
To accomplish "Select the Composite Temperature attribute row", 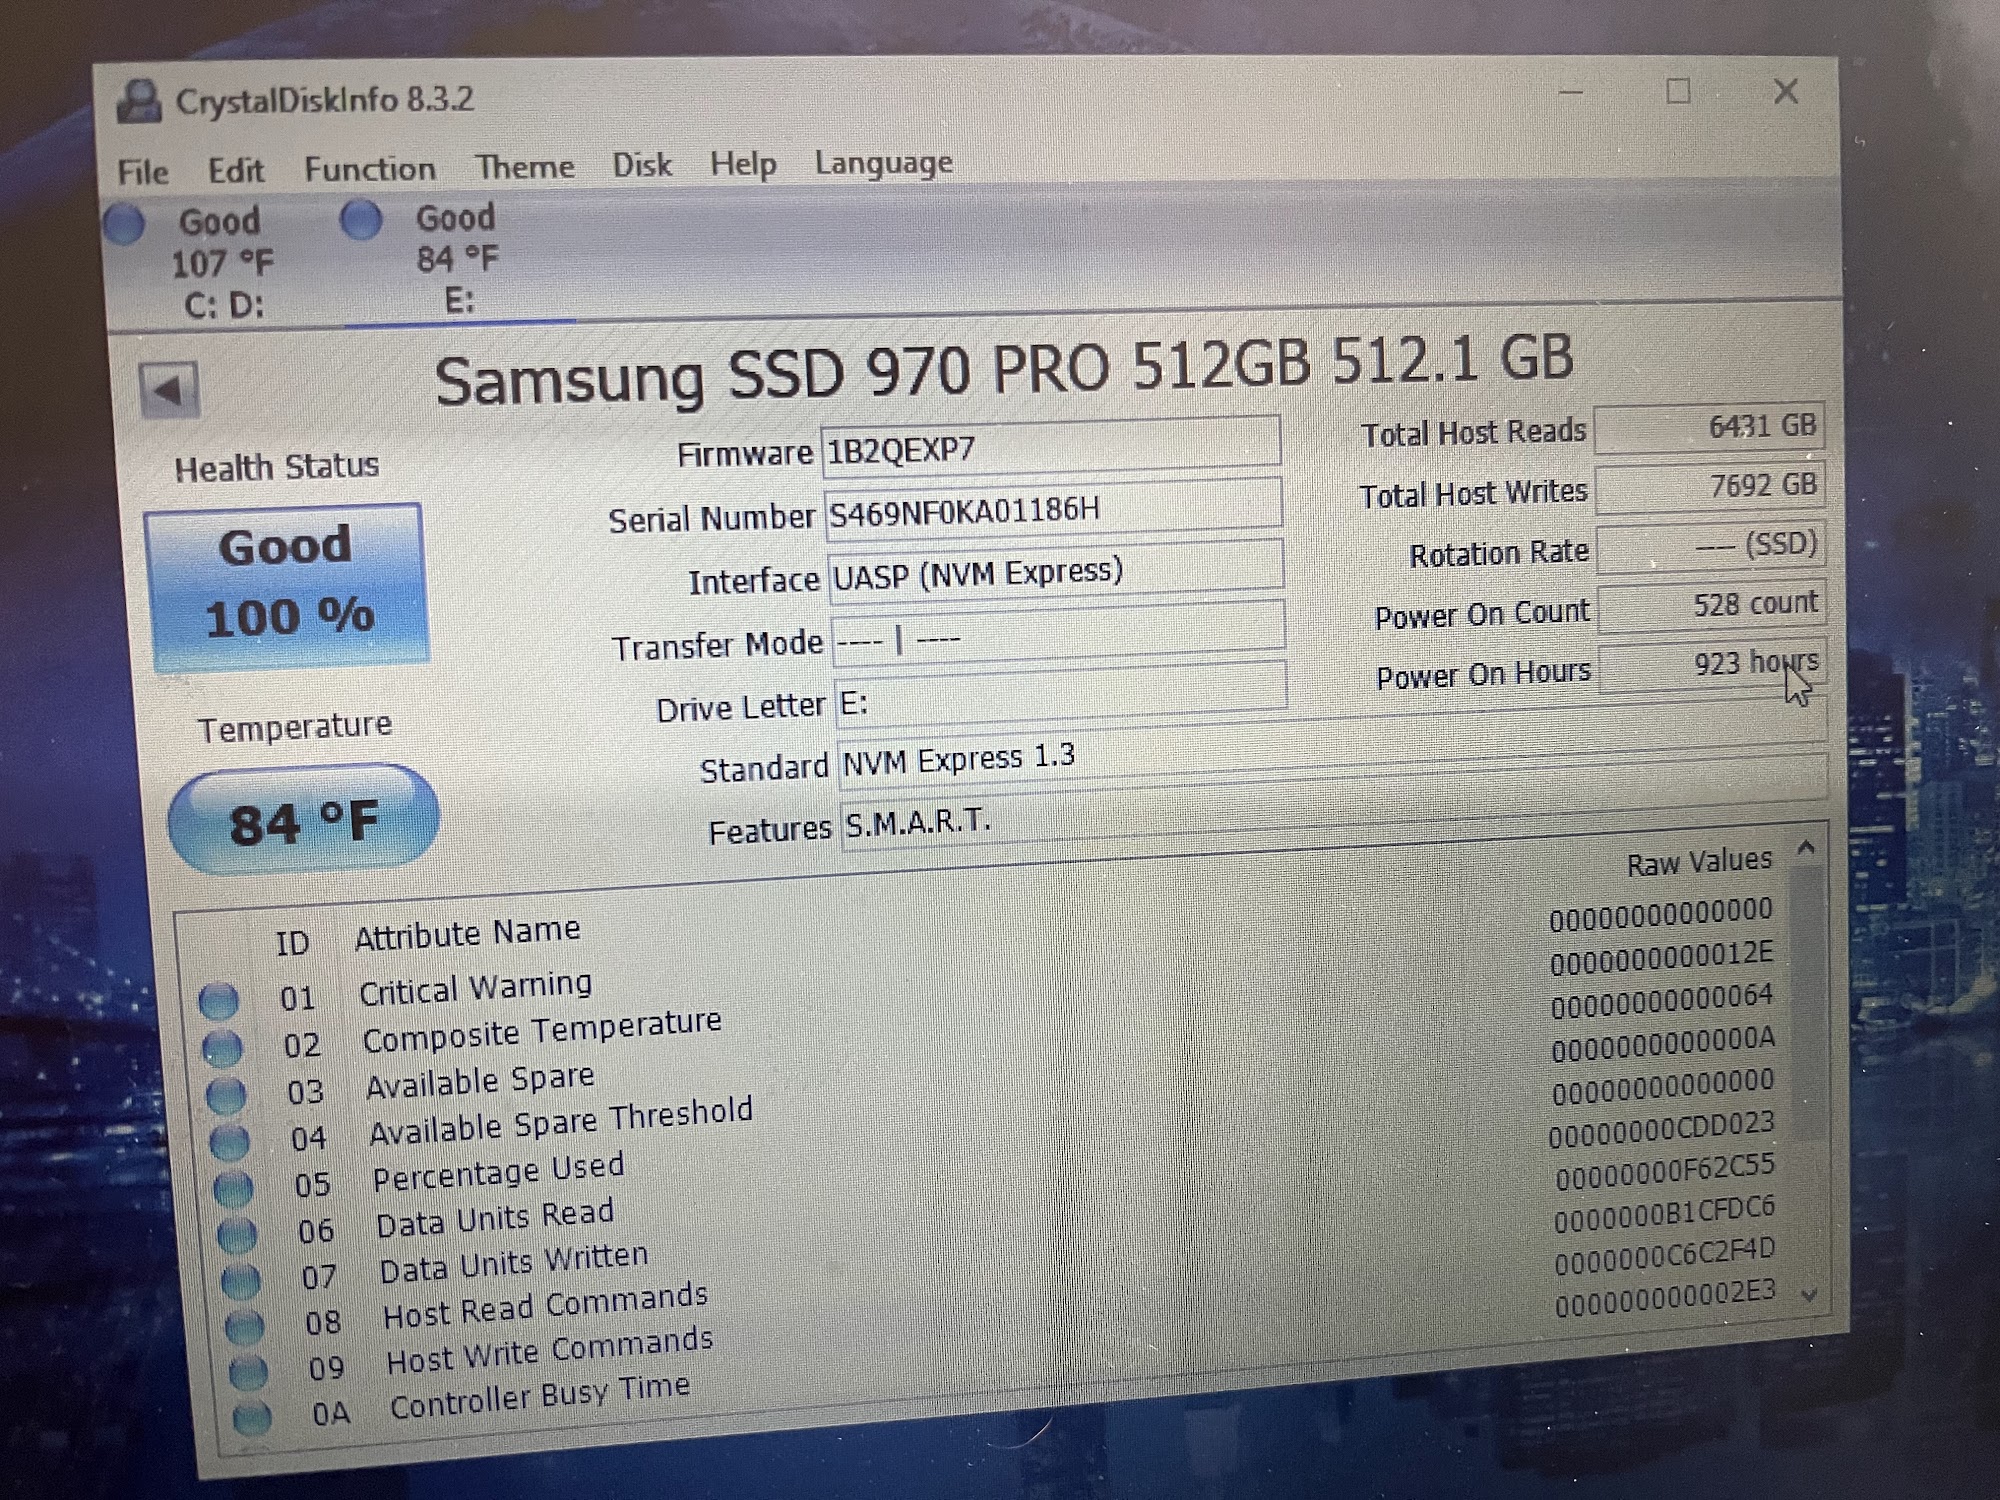I will (541, 1032).
